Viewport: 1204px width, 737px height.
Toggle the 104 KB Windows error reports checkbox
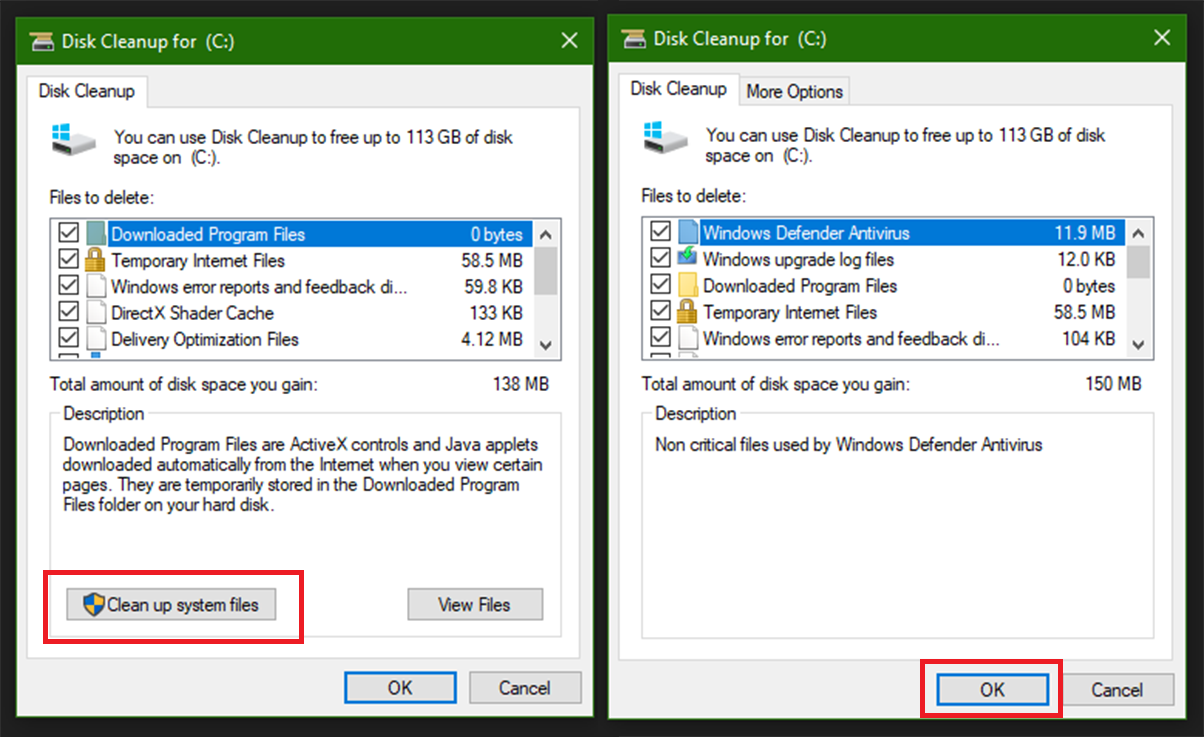[x=660, y=337]
